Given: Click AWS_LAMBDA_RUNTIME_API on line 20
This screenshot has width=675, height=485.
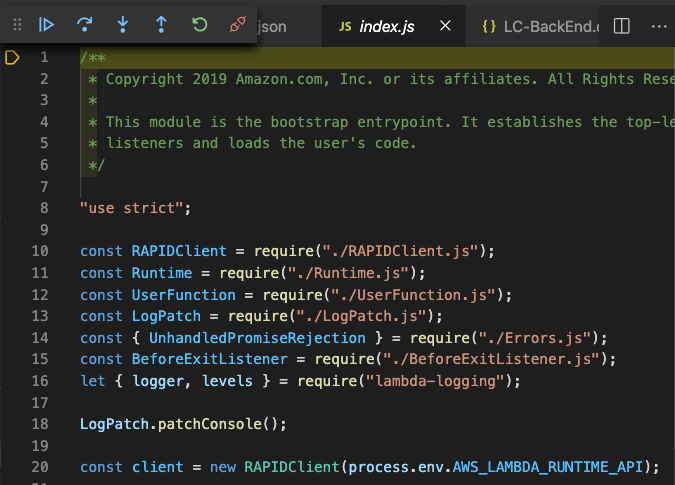Looking at the screenshot, I should pyautogui.click(x=548, y=467).
